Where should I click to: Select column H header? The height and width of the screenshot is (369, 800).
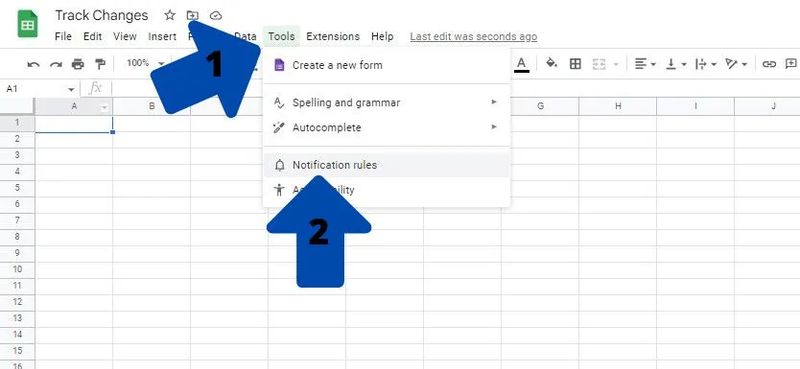pyautogui.click(x=618, y=106)
